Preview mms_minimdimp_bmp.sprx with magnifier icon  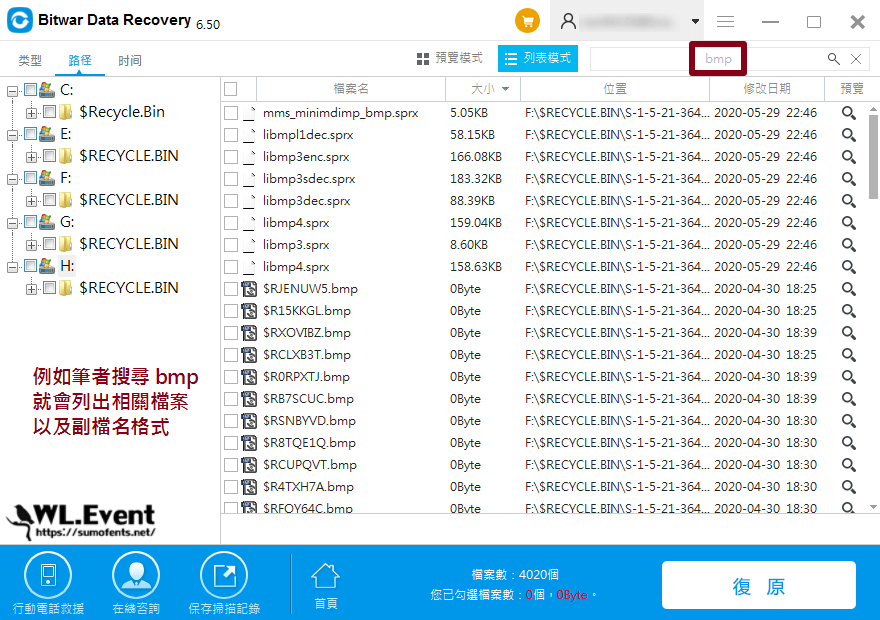click(849, 113)
